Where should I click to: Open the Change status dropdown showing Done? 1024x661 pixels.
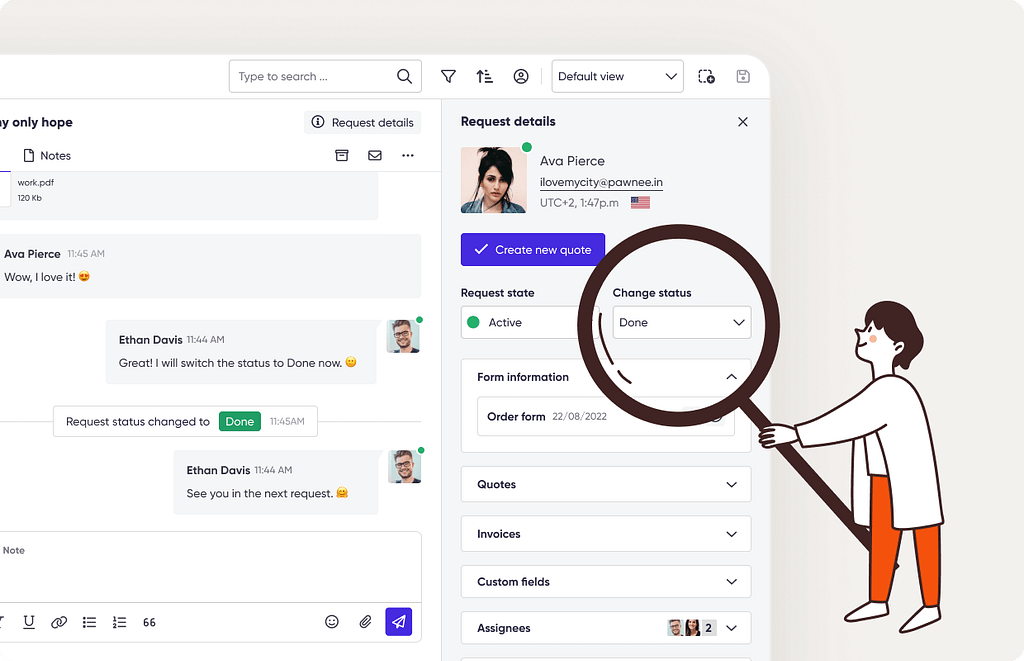click(682, 322)
